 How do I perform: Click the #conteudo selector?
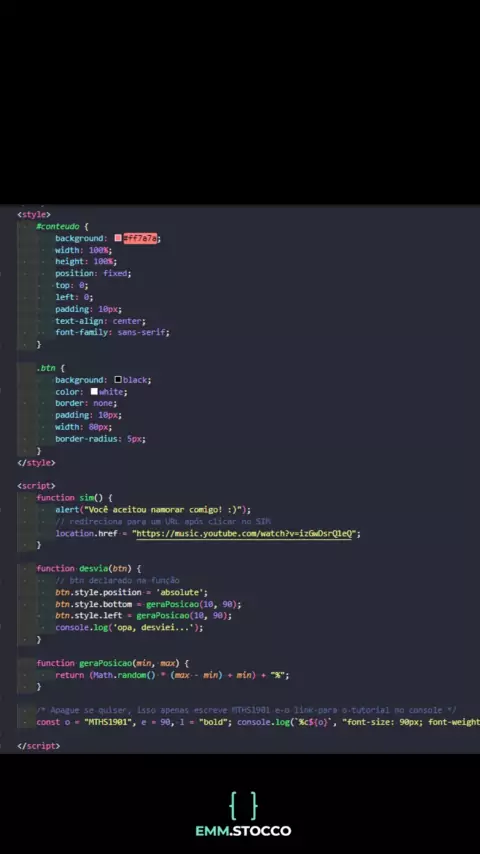pyautogui.click(x=58, y=227)
